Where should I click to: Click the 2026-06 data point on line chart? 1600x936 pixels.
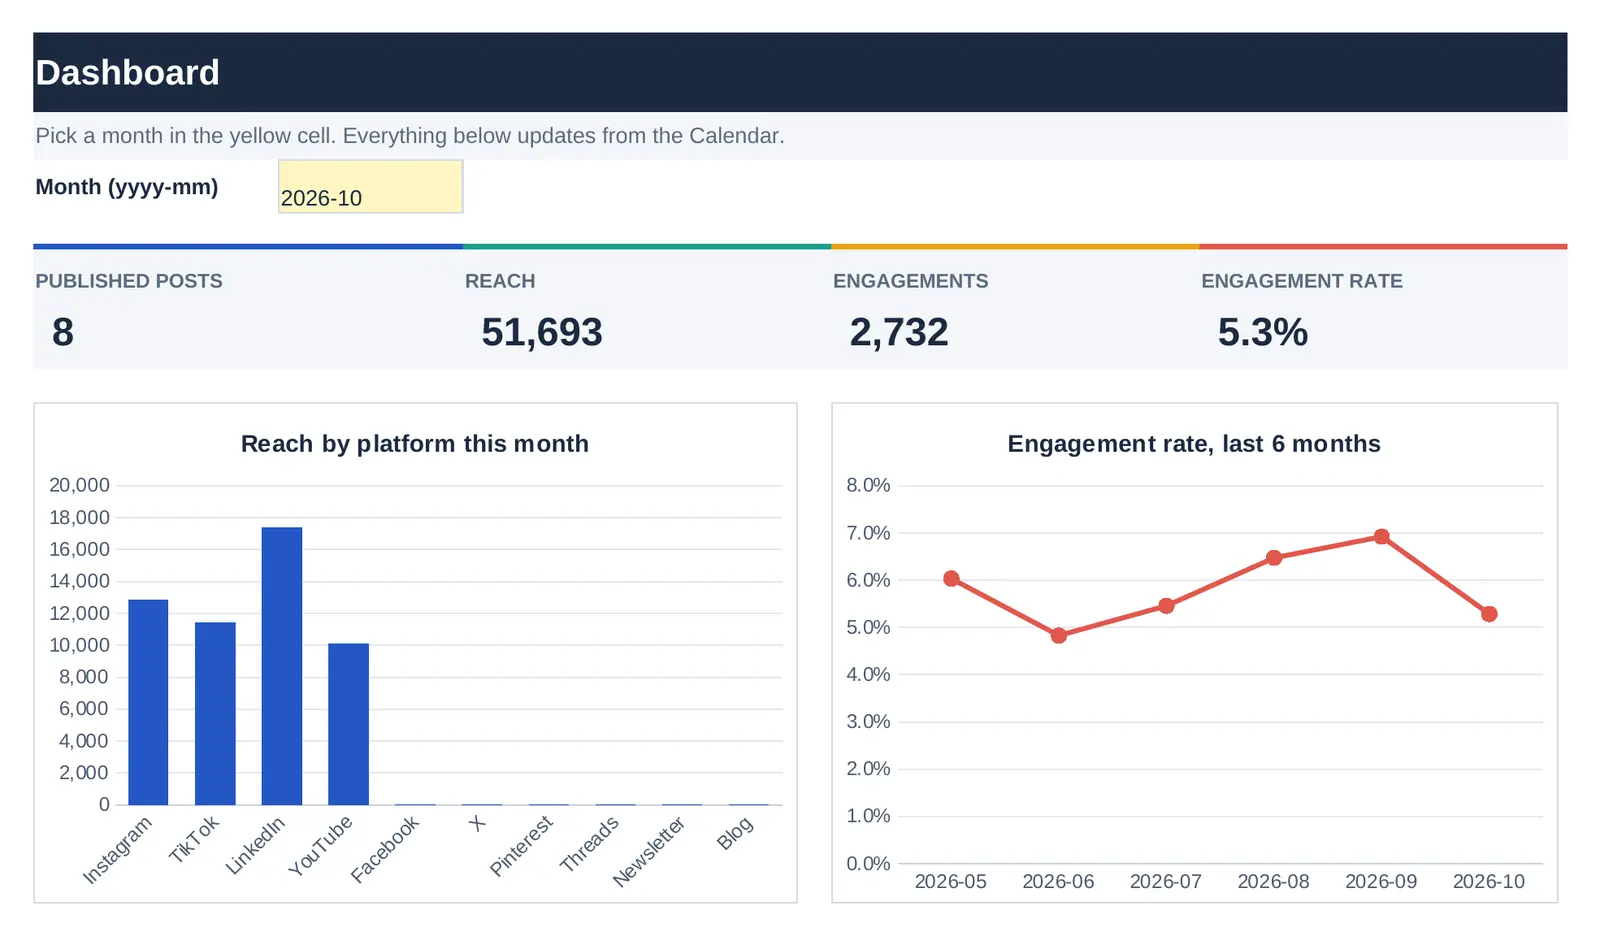(x=1059, y=635)
